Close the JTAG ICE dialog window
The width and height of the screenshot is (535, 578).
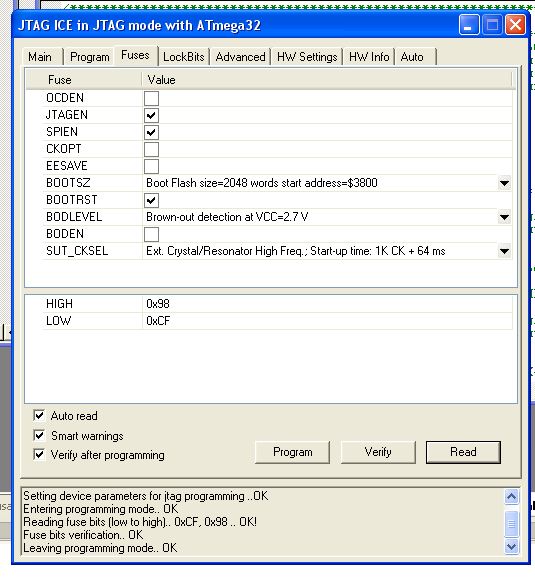515,25
